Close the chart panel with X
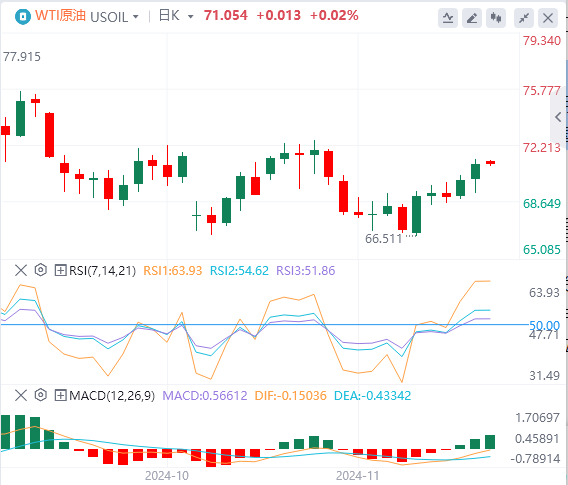The height and width of the screenshot is (485, 568). point(548,18)
